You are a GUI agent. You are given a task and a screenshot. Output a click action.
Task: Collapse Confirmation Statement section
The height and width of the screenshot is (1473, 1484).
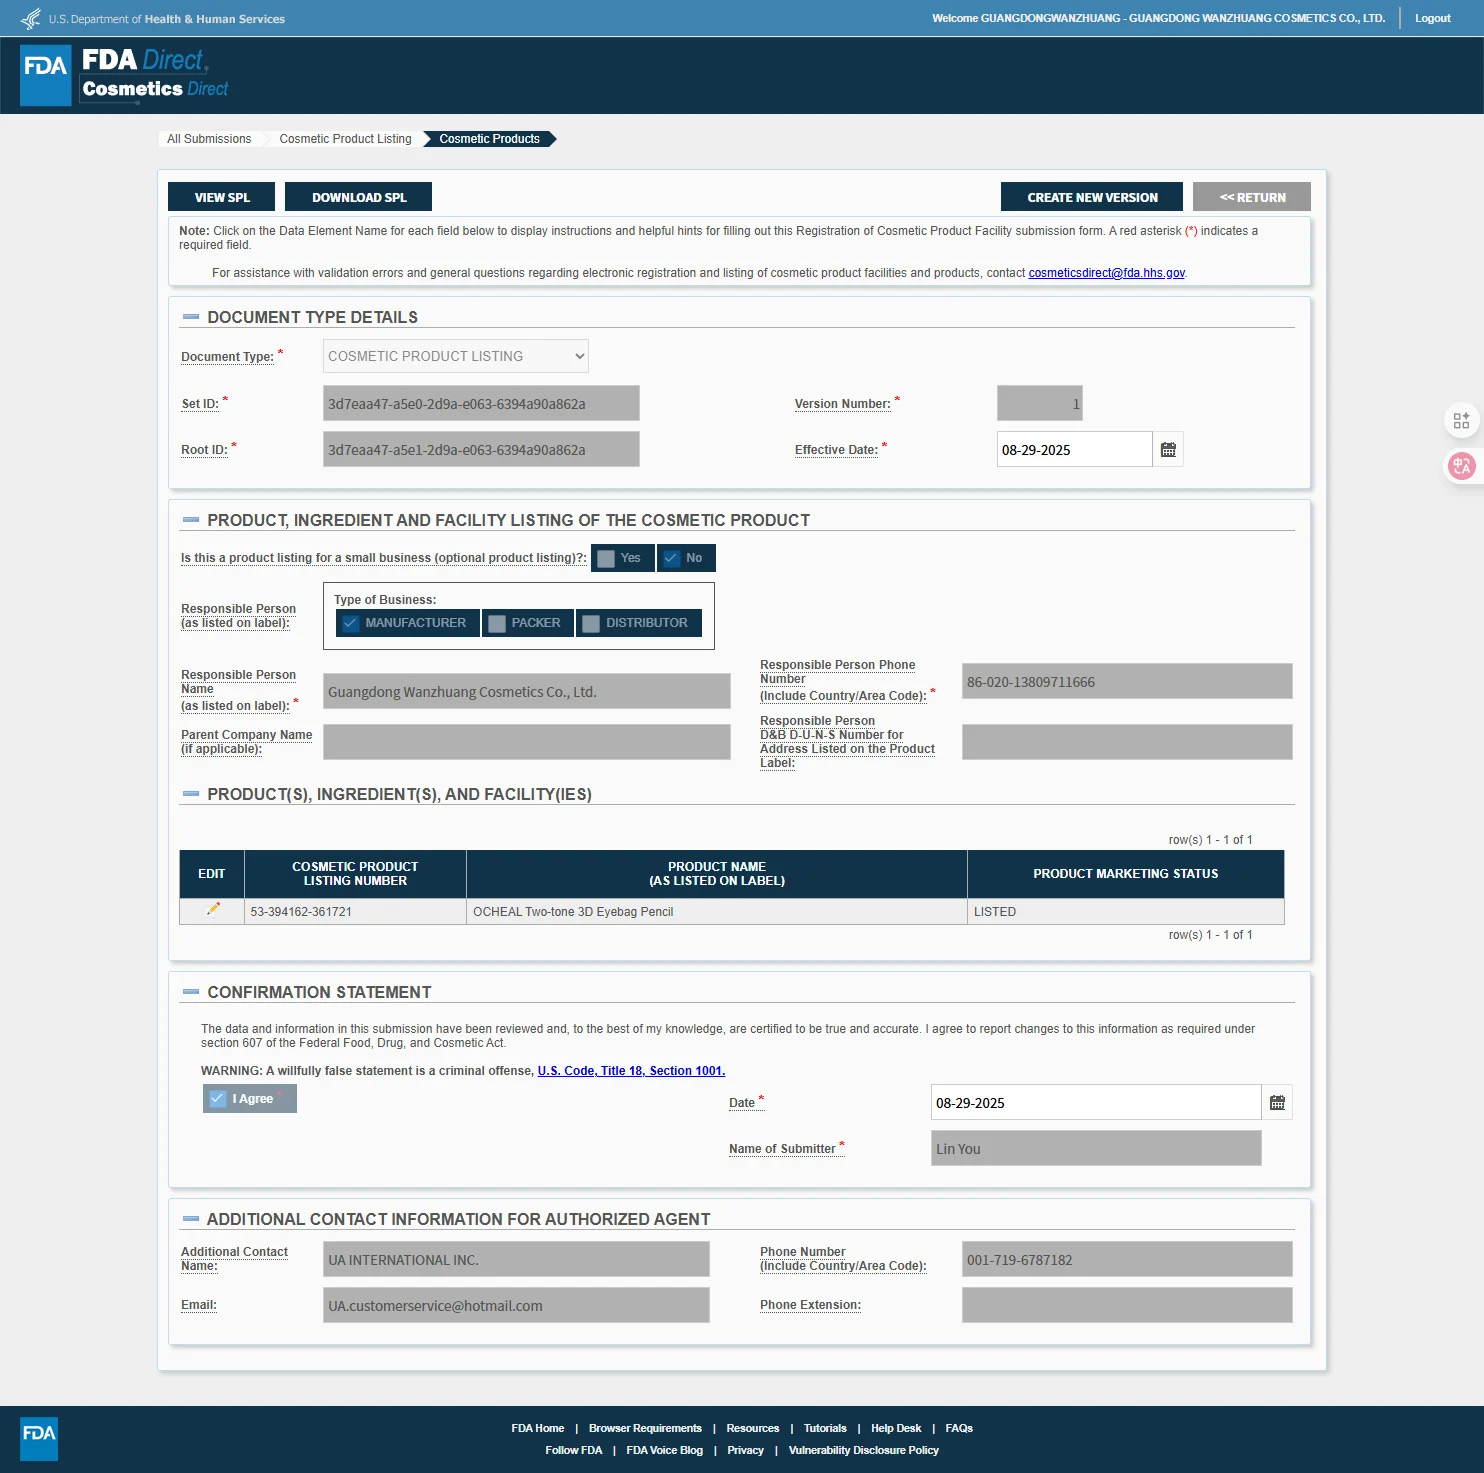[191, 992]
